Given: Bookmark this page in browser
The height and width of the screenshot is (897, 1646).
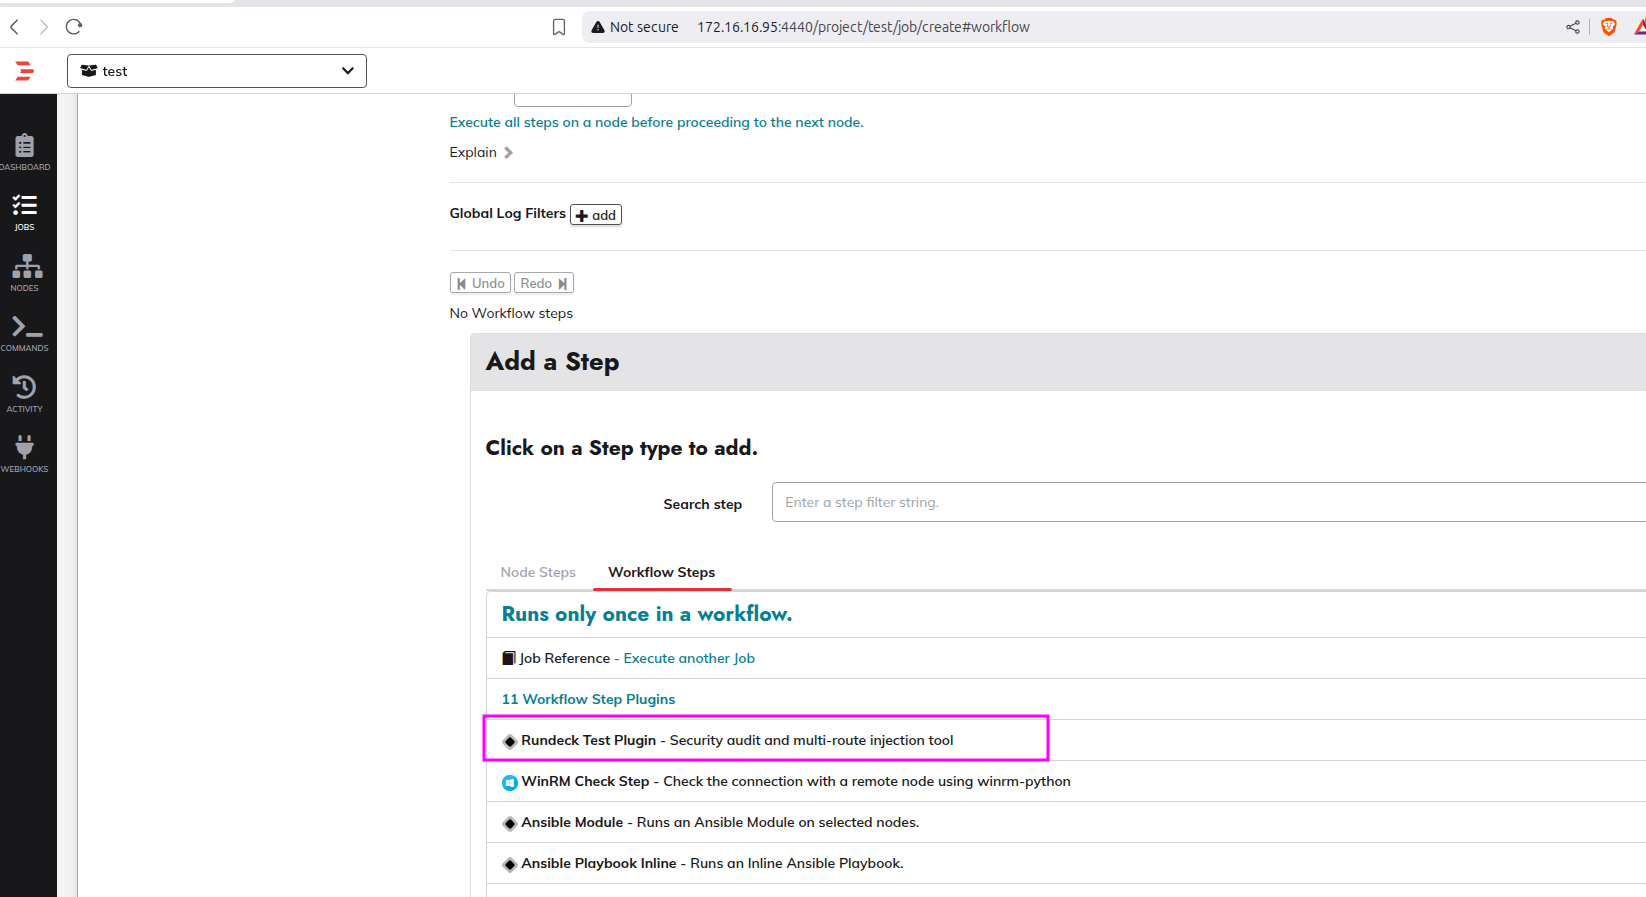Looking at the screenshot, I should [559, 27].
